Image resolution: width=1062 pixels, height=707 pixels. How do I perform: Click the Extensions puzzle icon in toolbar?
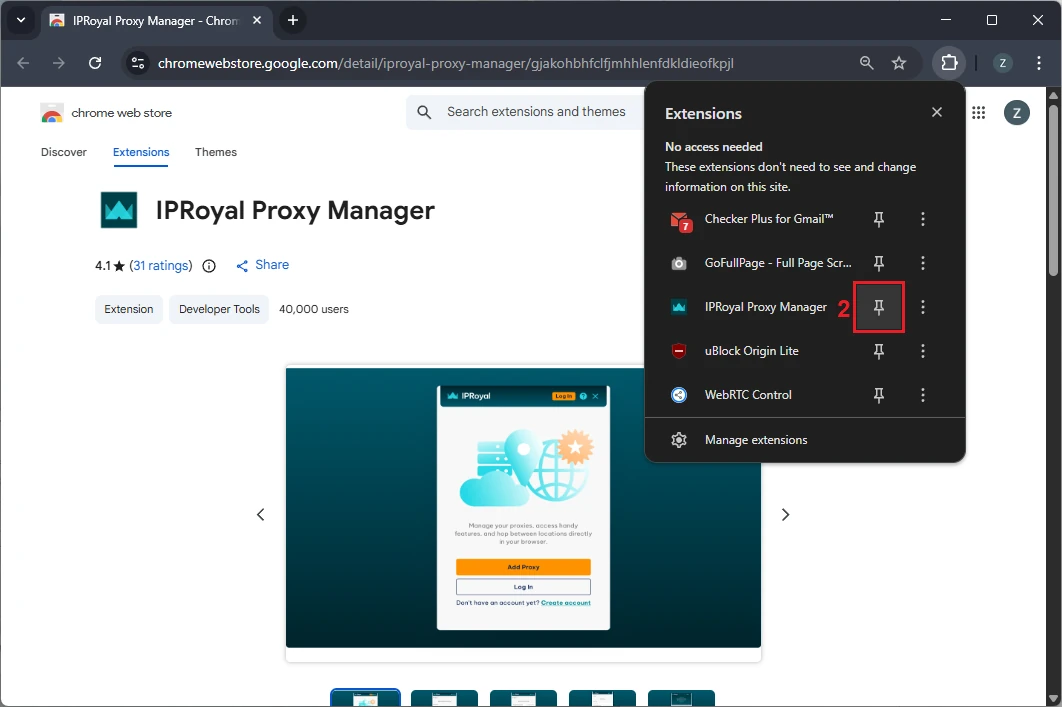pyautogui.click(x=948, y=63)
